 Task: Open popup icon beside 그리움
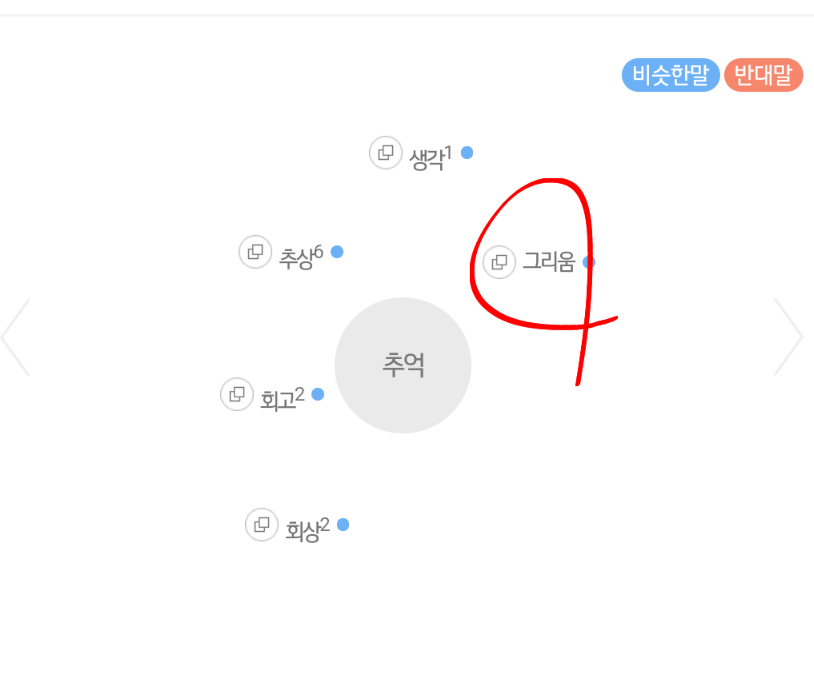pos(499,262)
